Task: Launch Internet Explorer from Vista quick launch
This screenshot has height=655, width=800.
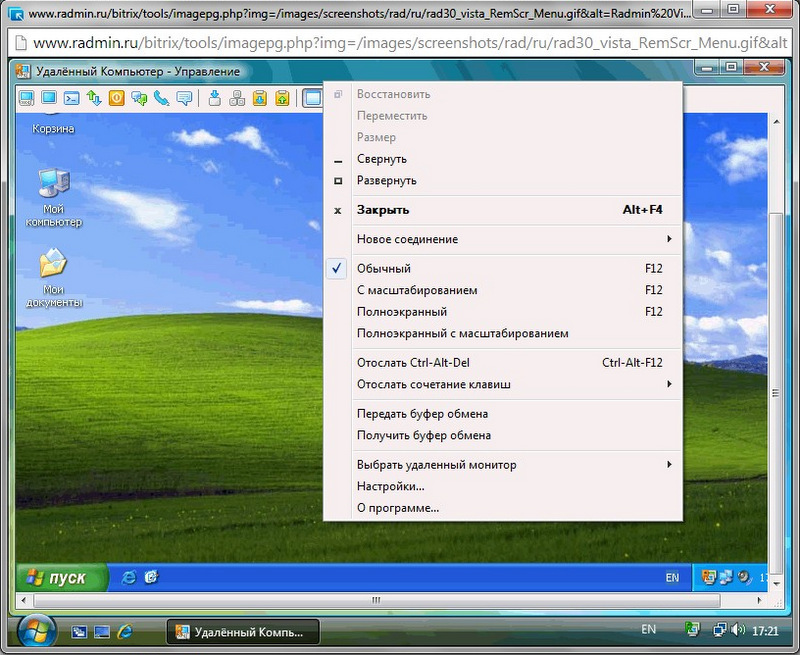Action: [x=125, y=632]
